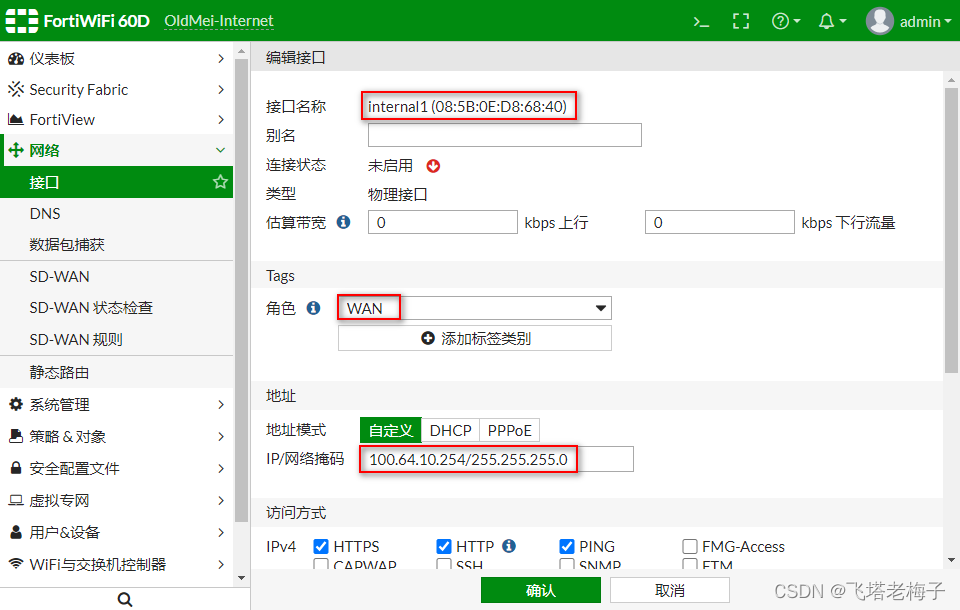Click the red link-down status icon
Image resolution: width=960 pixels, height=610 pixels.
coord(433,166)
